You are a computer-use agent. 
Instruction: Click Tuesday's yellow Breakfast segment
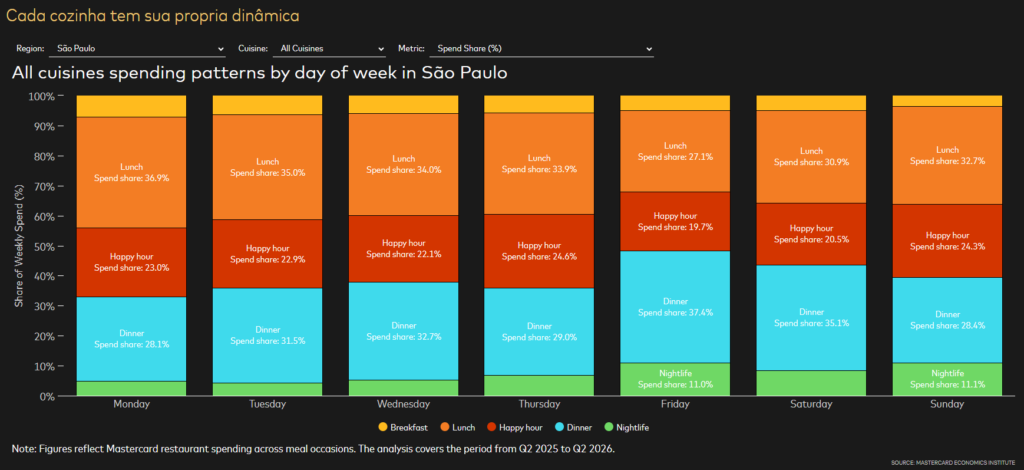click(x=267, y=105)
